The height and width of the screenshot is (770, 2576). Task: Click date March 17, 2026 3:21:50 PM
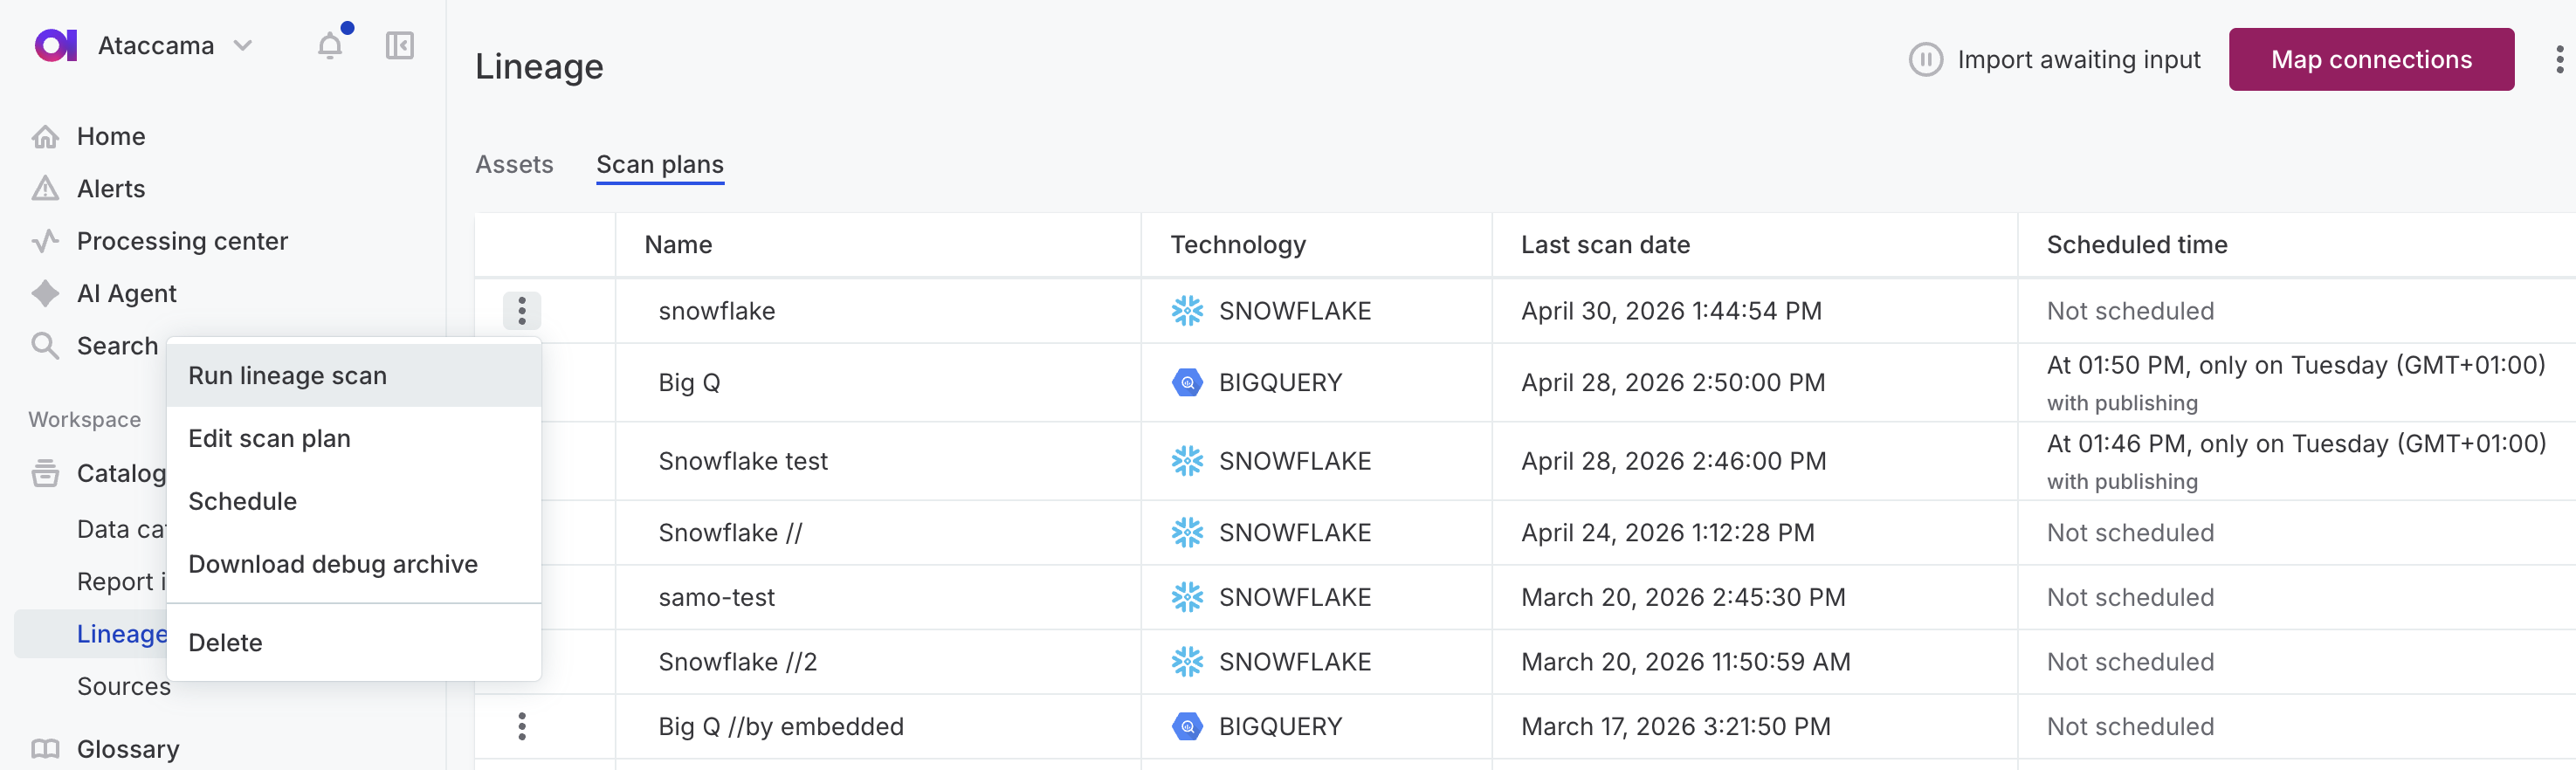1676,726
